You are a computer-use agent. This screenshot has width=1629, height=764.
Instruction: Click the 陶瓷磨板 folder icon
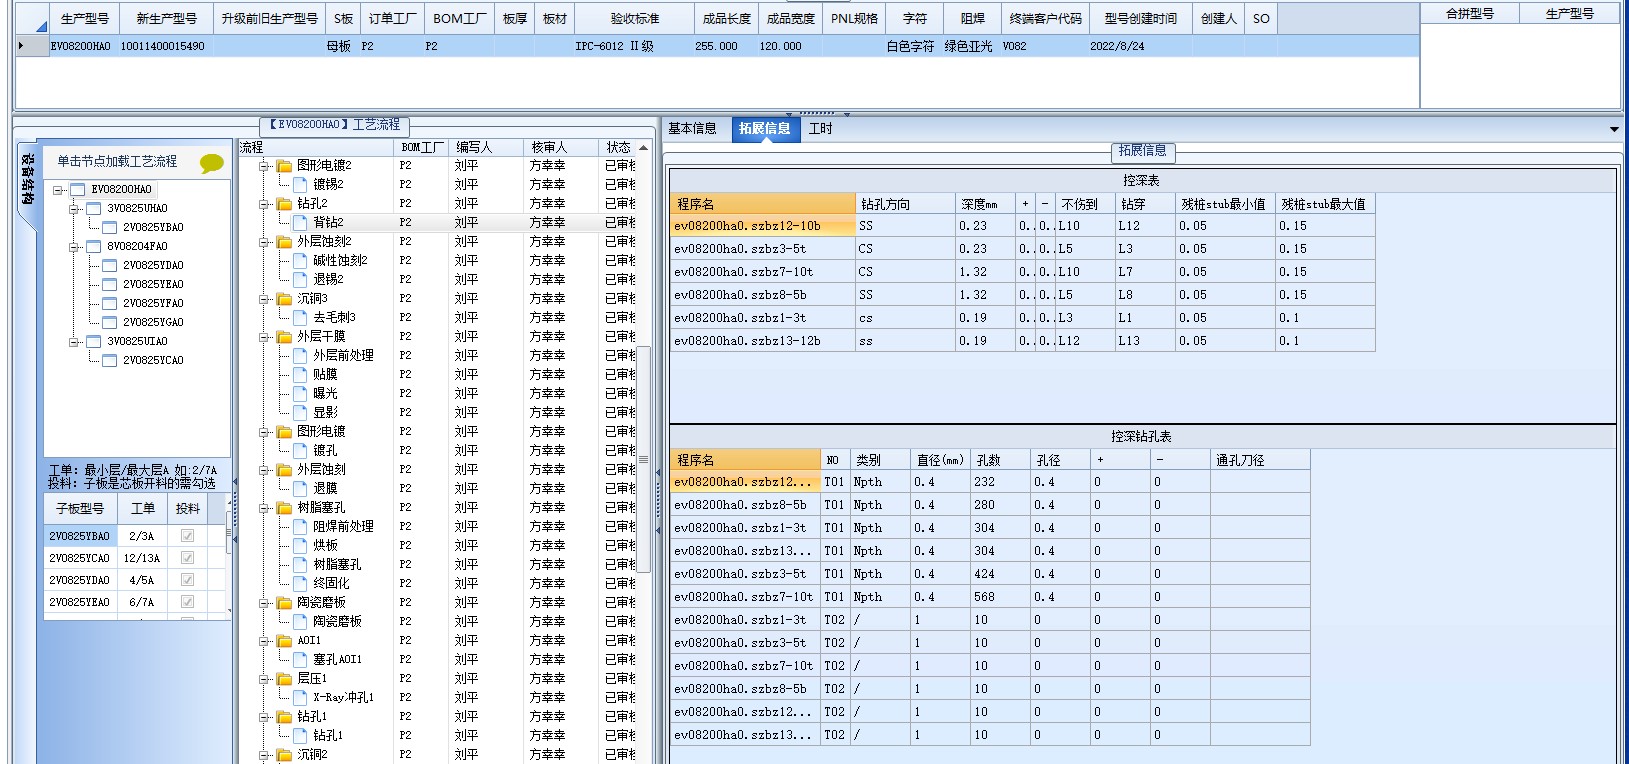(284, 603)
